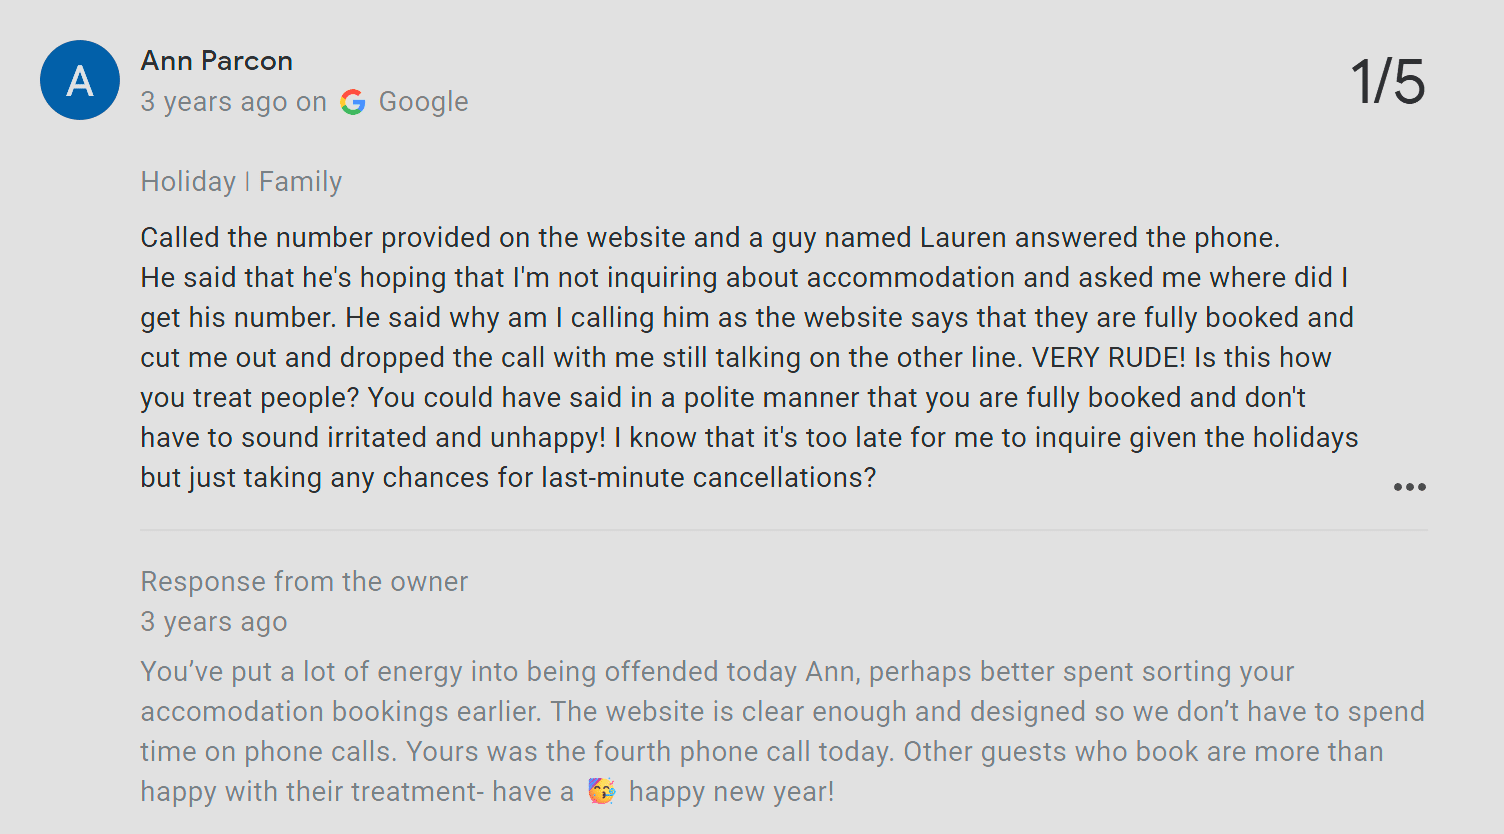The image size is (1504, 834).
Task: Click the review's first line about Lauren
Action: [710, 238]
